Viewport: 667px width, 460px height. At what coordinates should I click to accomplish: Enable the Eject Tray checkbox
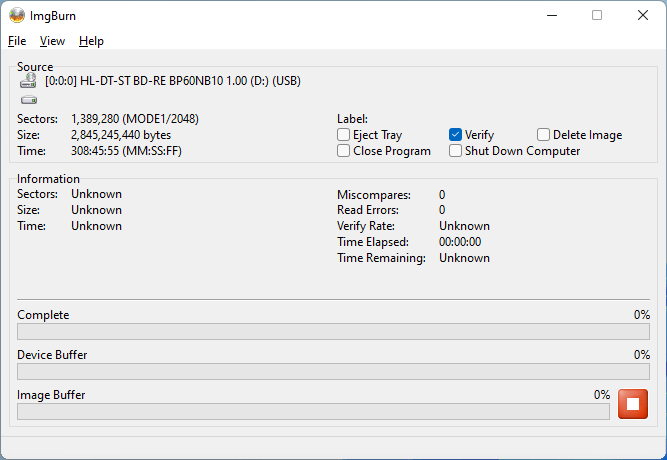coord(343,135)
